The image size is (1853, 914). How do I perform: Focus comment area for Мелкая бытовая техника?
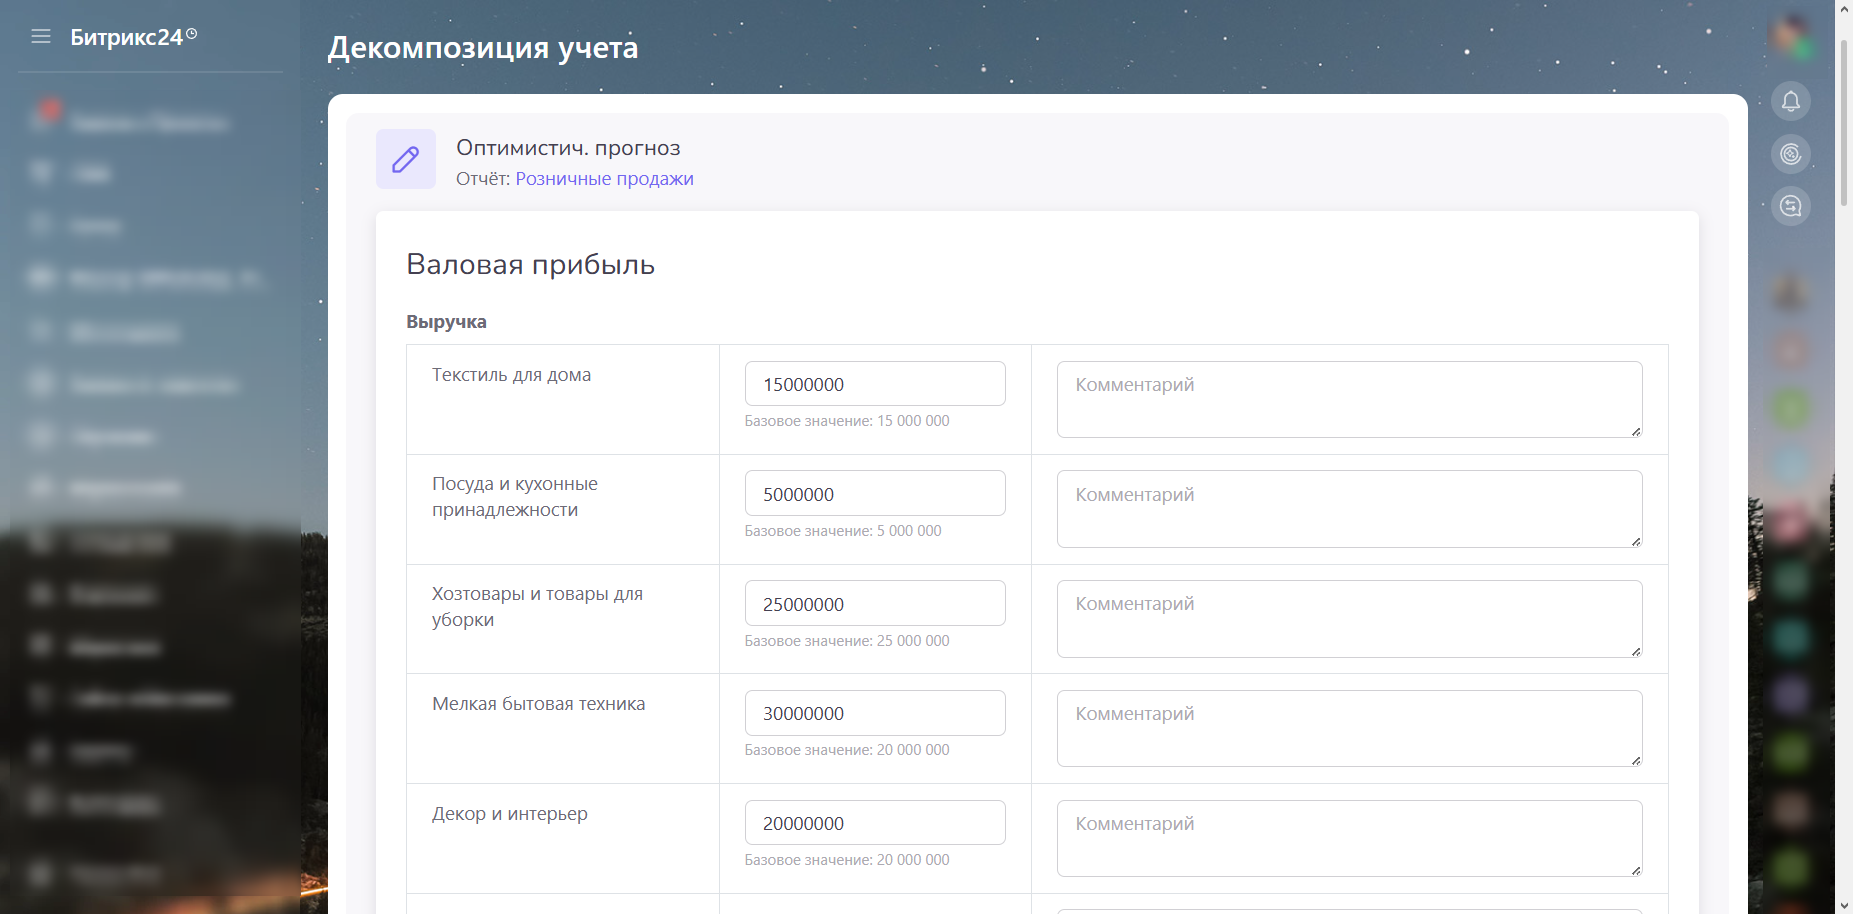click(x=1348, y=728)
